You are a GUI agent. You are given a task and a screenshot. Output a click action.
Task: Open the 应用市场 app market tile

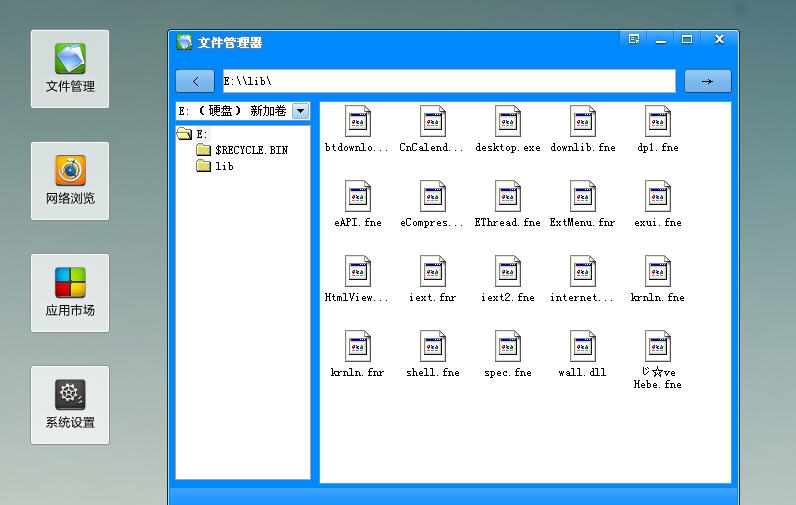[70, 293]
